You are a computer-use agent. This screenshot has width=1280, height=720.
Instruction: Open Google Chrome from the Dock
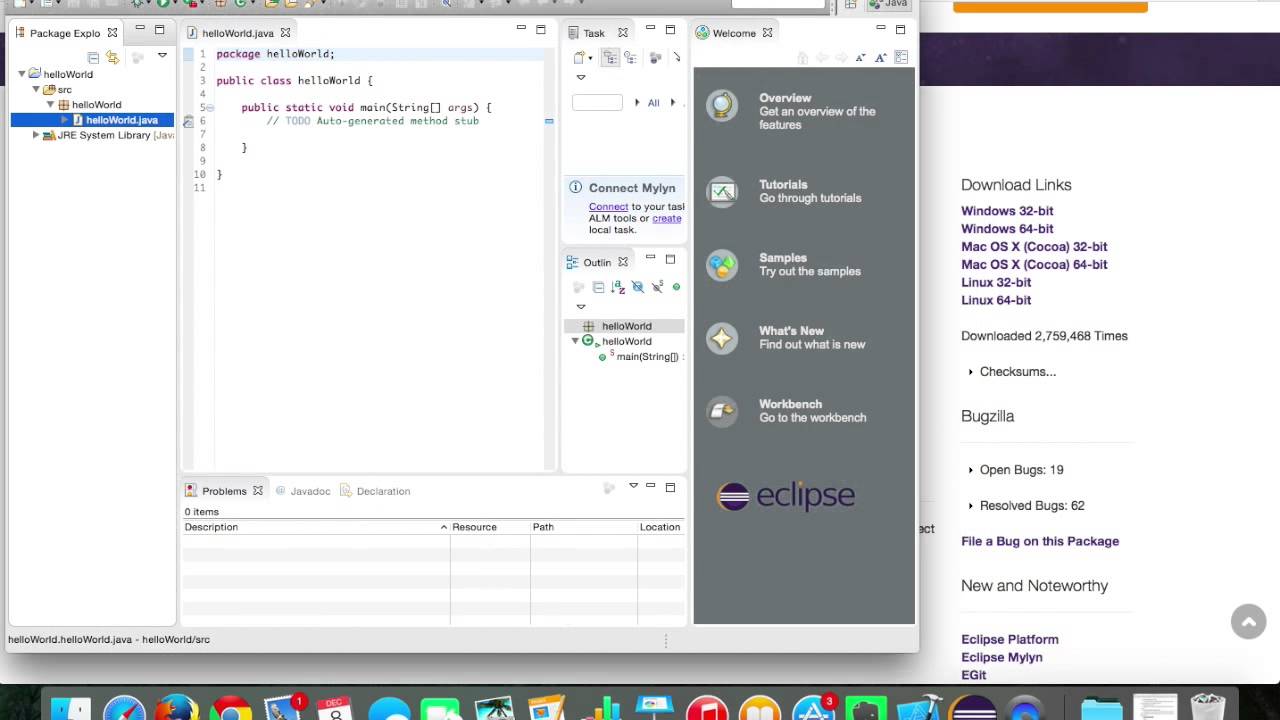pyautogui.click(x=230, y=707)
